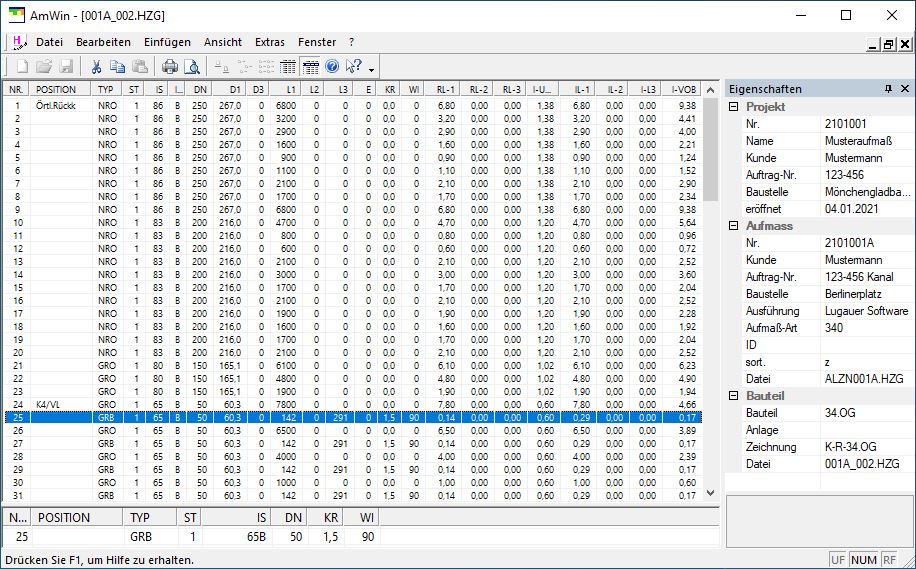Select row 24 K4/VL position cell
The image size is (916, 569).
click(x=60, y=404)
